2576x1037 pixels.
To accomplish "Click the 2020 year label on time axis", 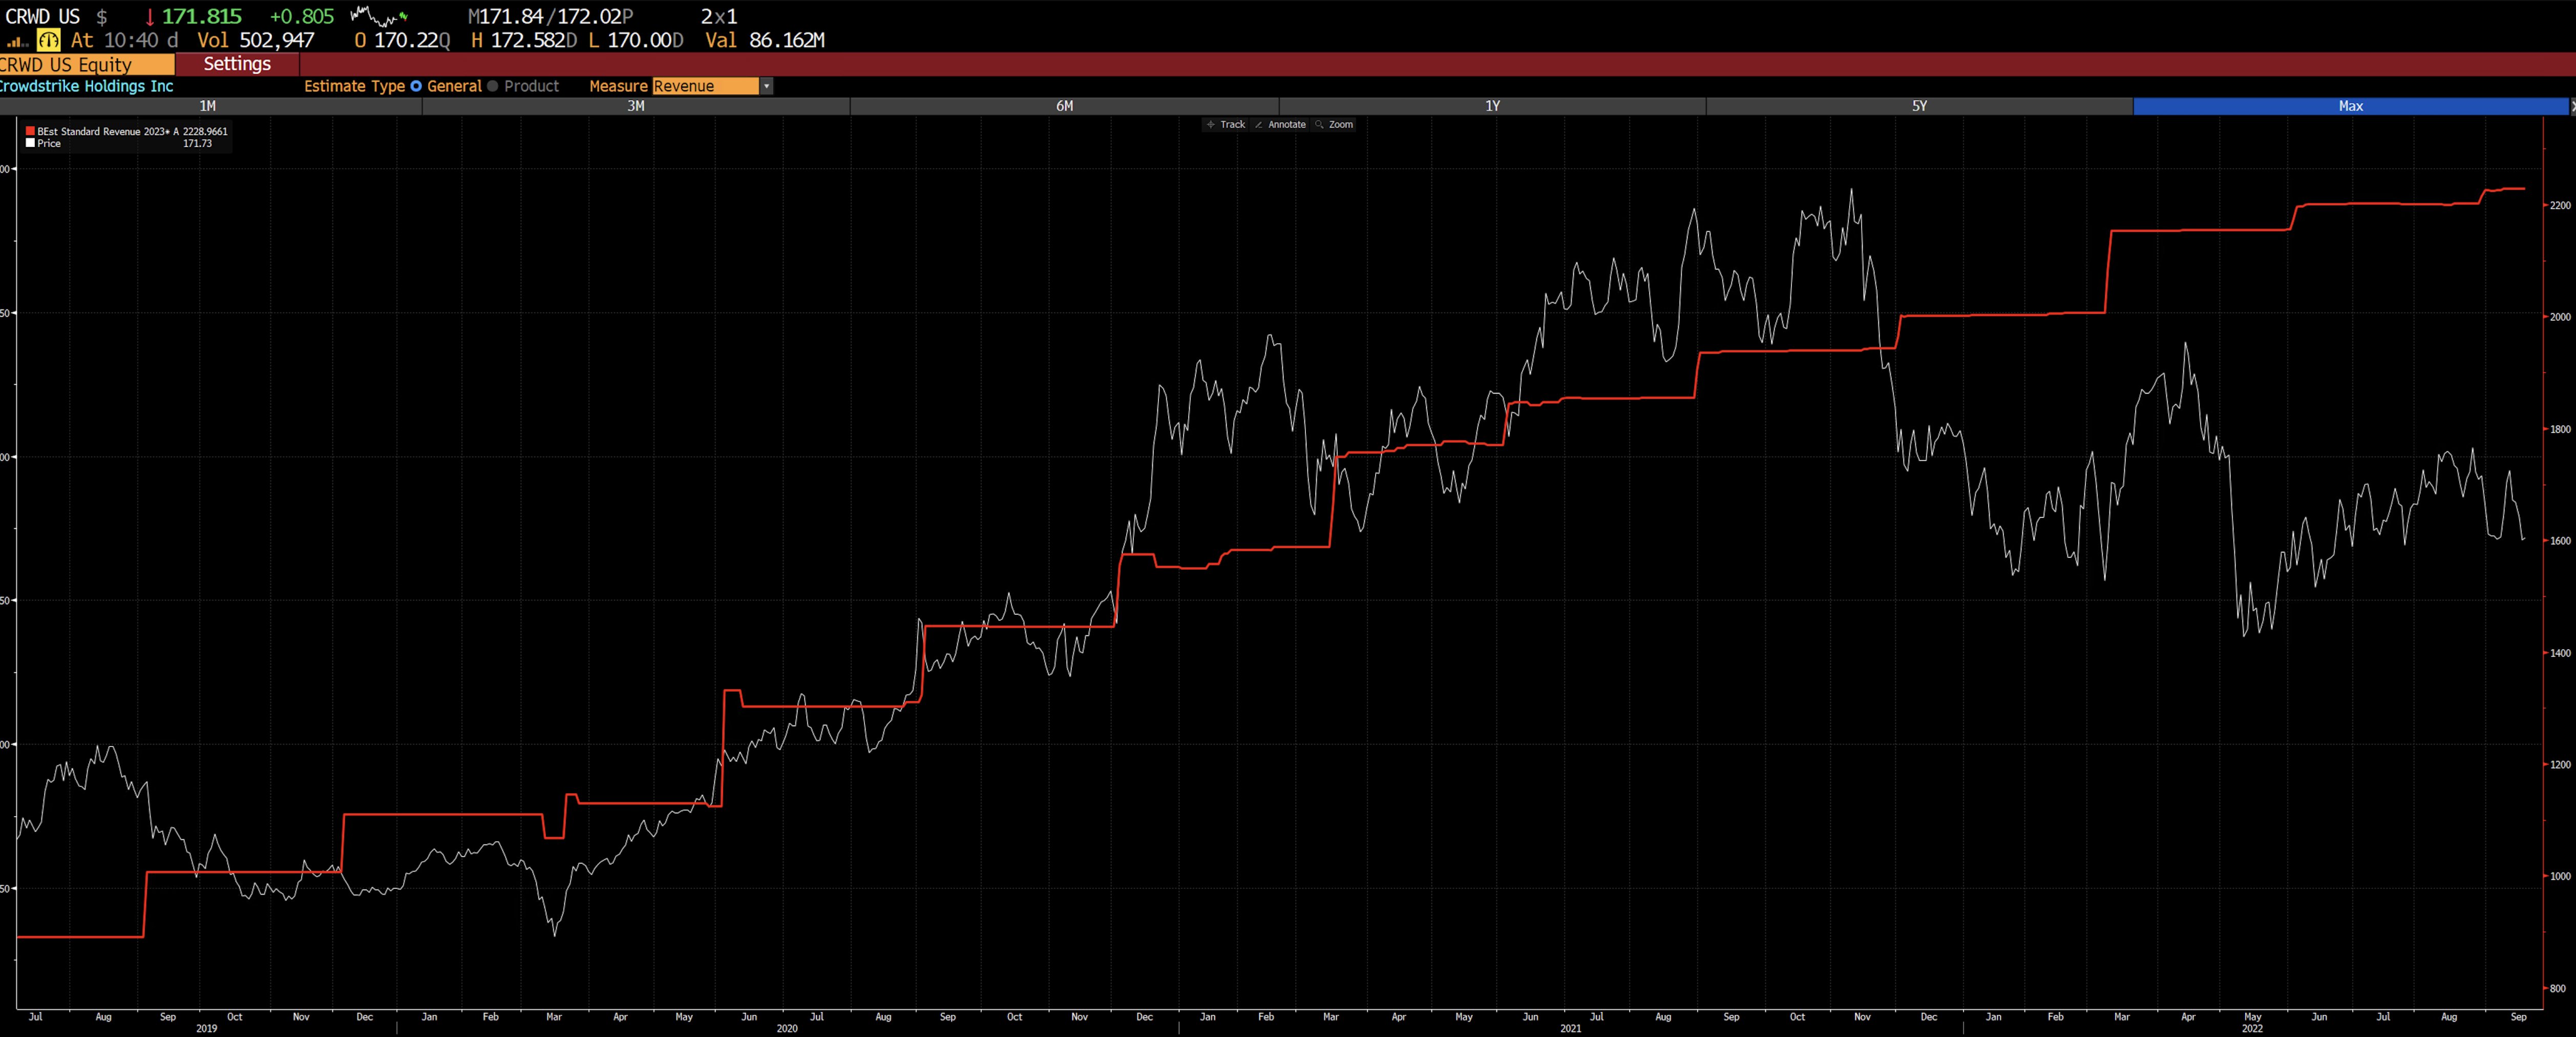I will coord(787,1029).
